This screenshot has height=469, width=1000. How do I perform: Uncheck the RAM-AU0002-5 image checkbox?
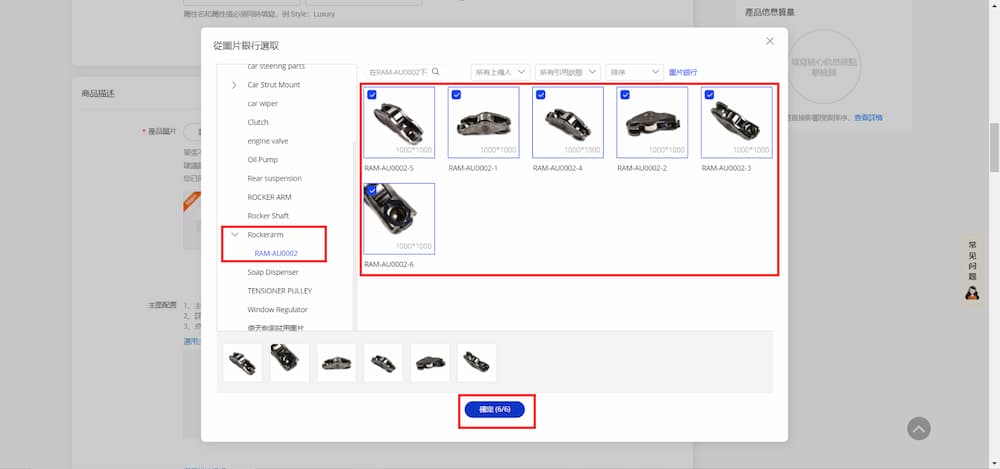coord(372,95)
